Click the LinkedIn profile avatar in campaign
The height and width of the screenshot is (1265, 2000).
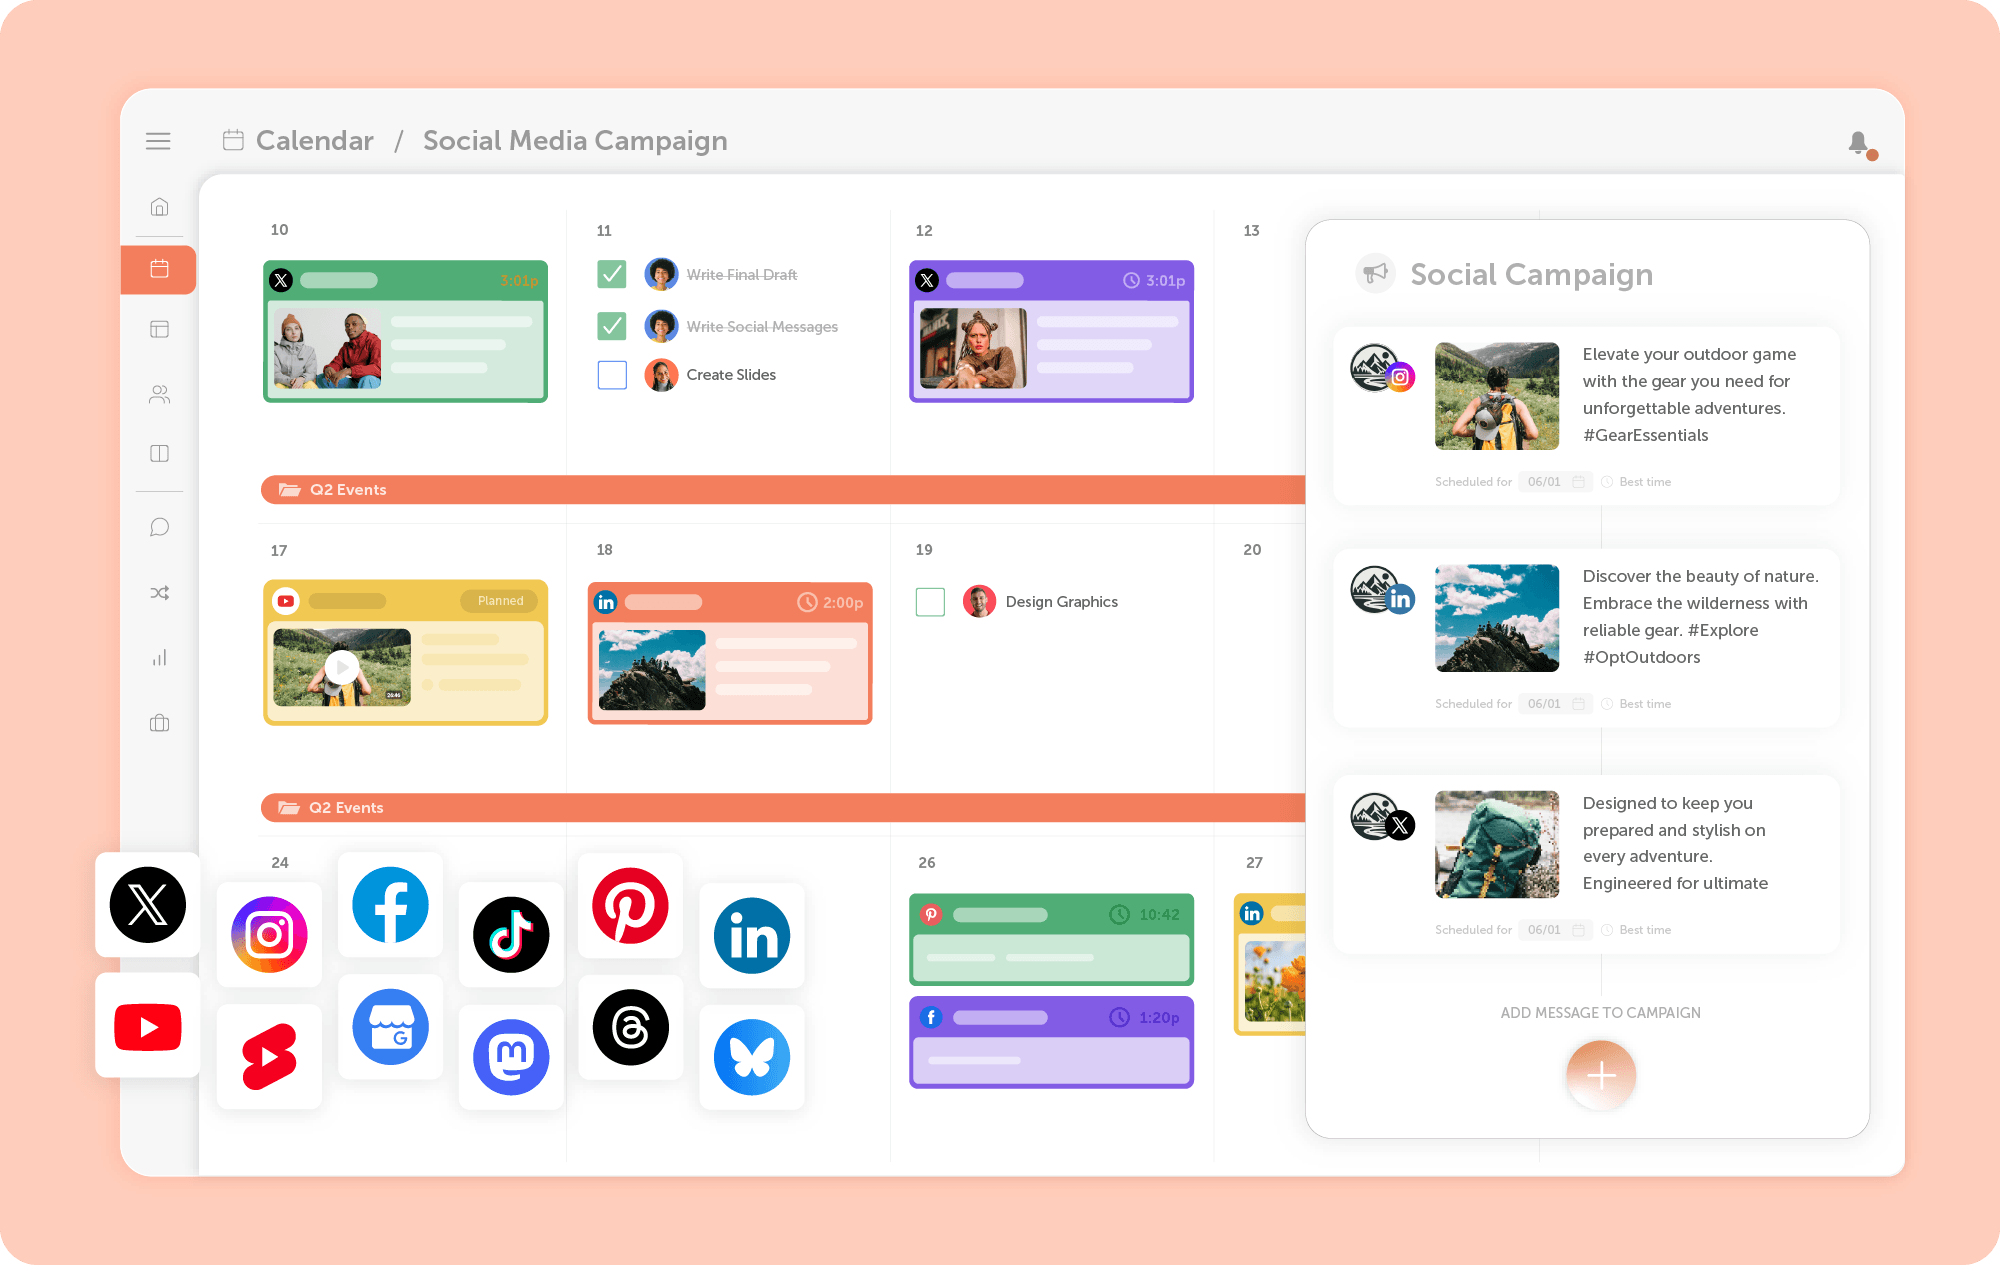coord(1381,590)
